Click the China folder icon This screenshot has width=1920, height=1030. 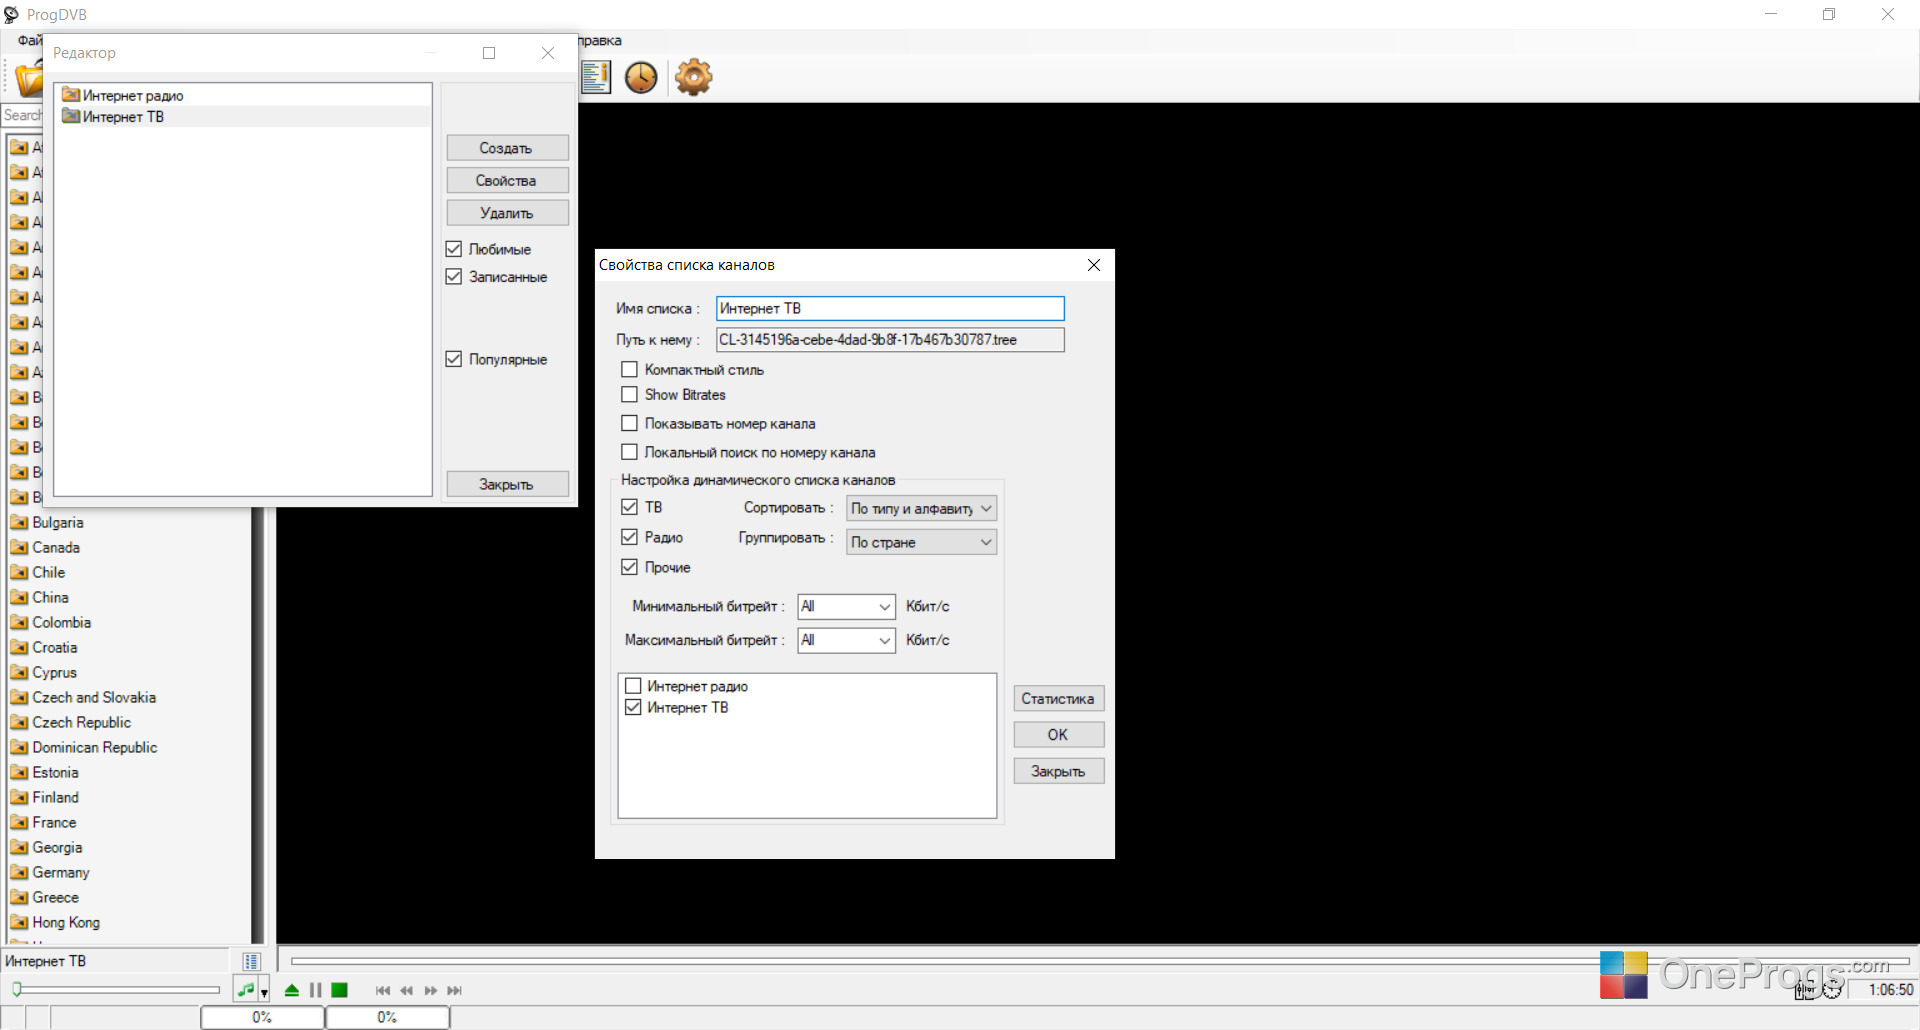(18, 597)
